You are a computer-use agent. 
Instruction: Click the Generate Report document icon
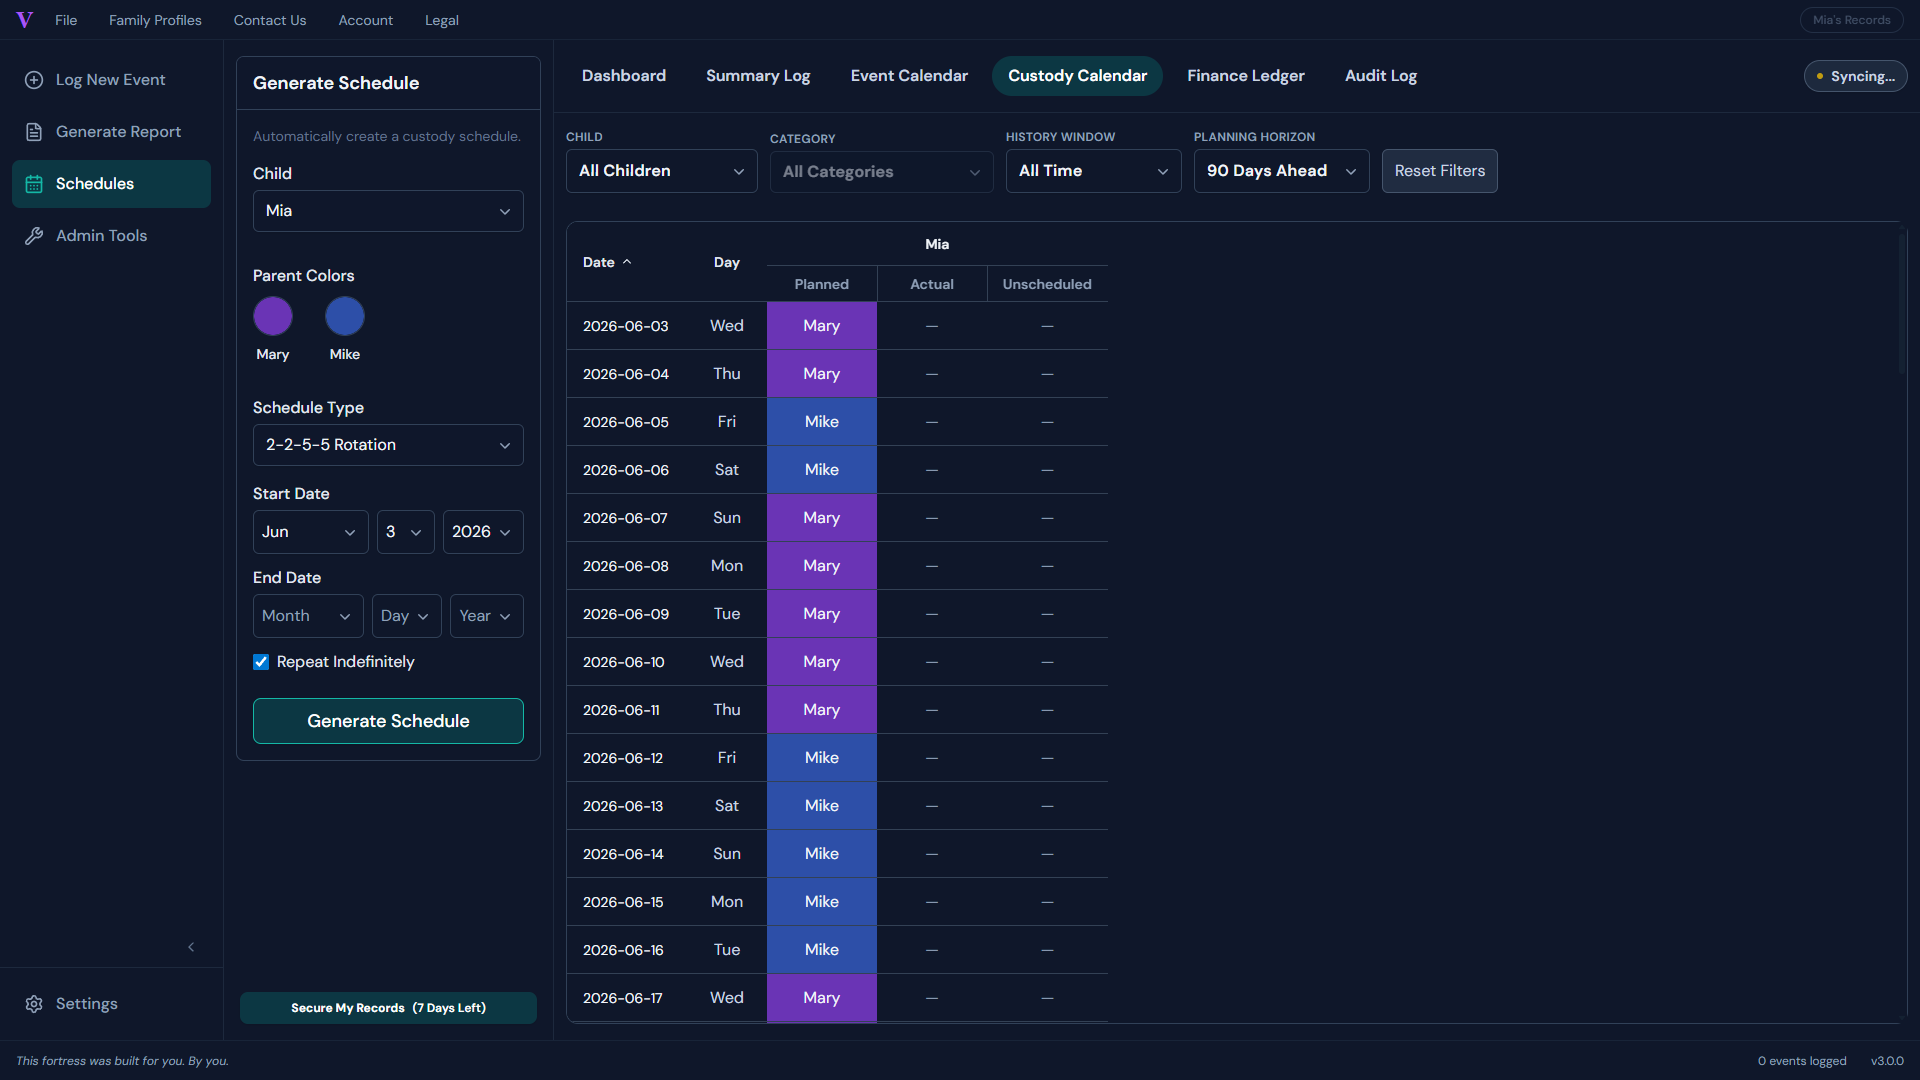[x=34, y=132]
